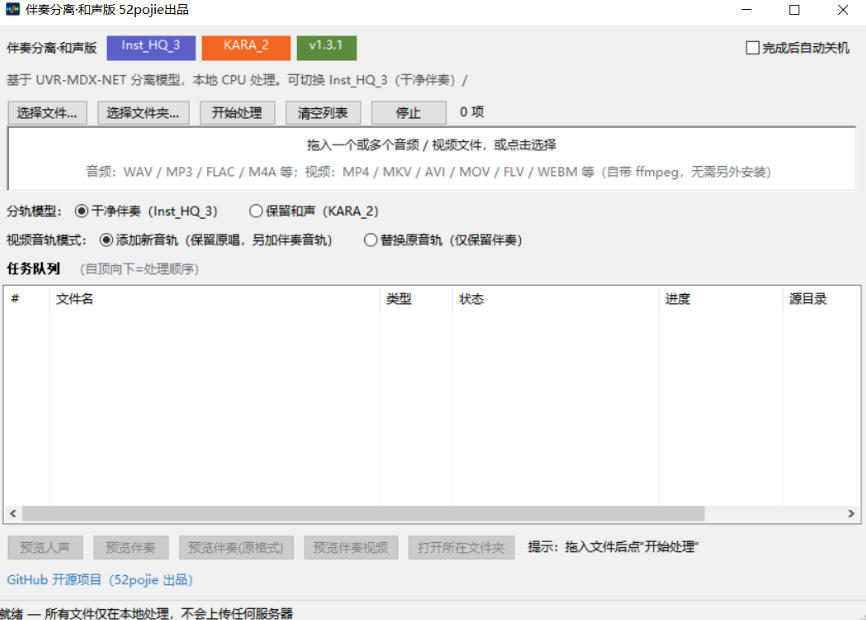The width and height of the screenshot is (866, 620).
Task: Open the 选择文件... file picker button
Action: click(47, 113)
